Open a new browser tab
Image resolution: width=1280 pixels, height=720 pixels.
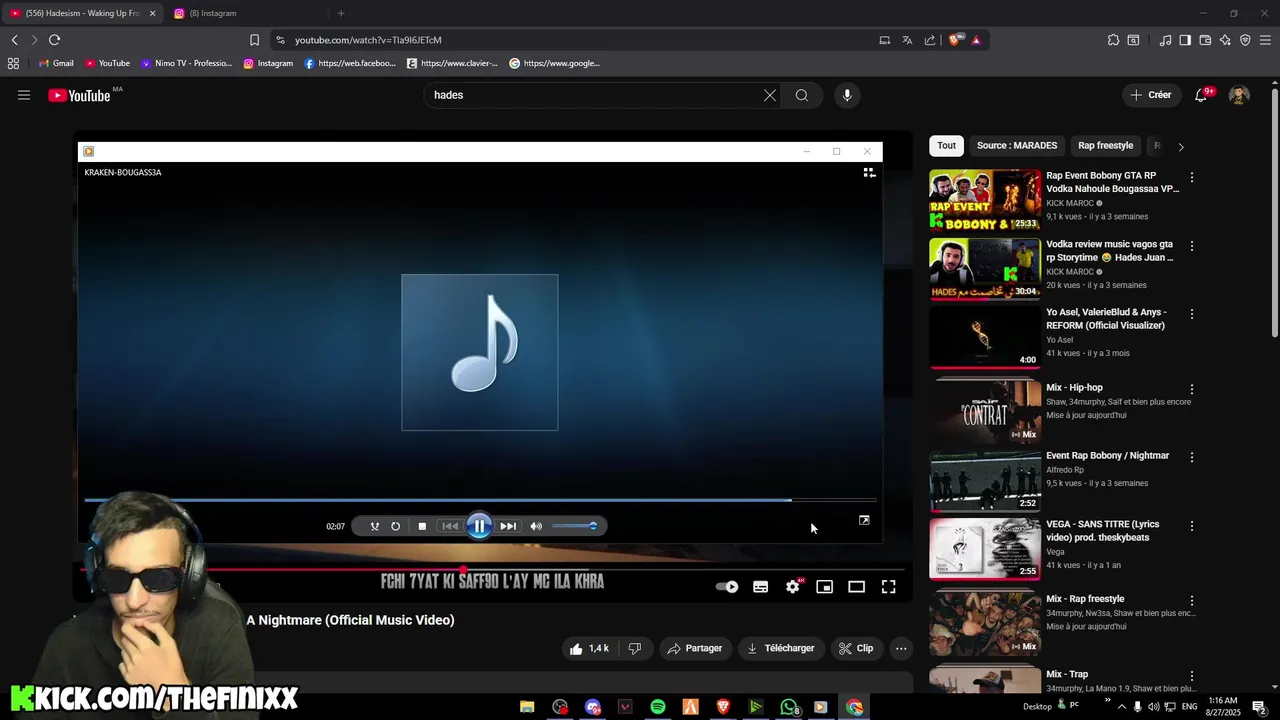click(341, 13)
